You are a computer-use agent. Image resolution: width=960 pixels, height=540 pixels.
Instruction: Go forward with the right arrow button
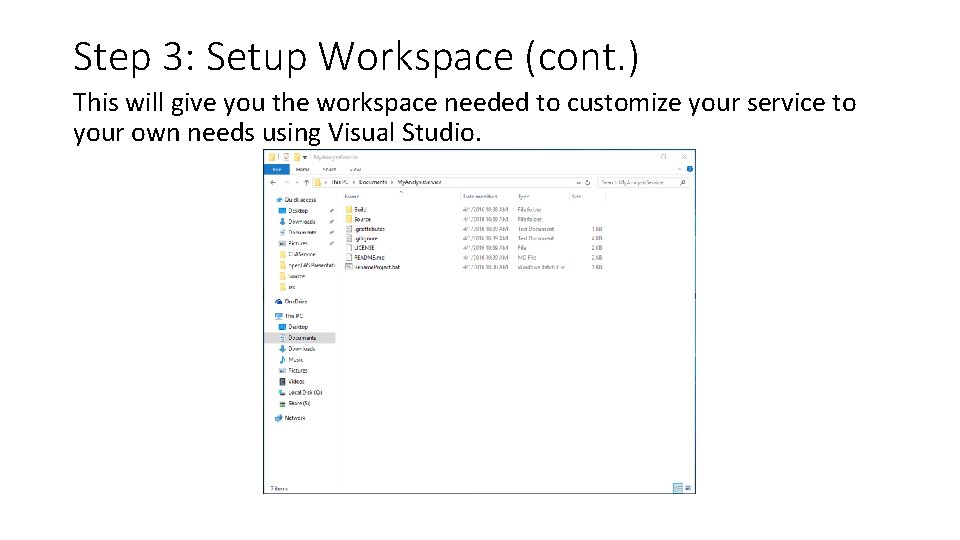[x=285, y=182]
